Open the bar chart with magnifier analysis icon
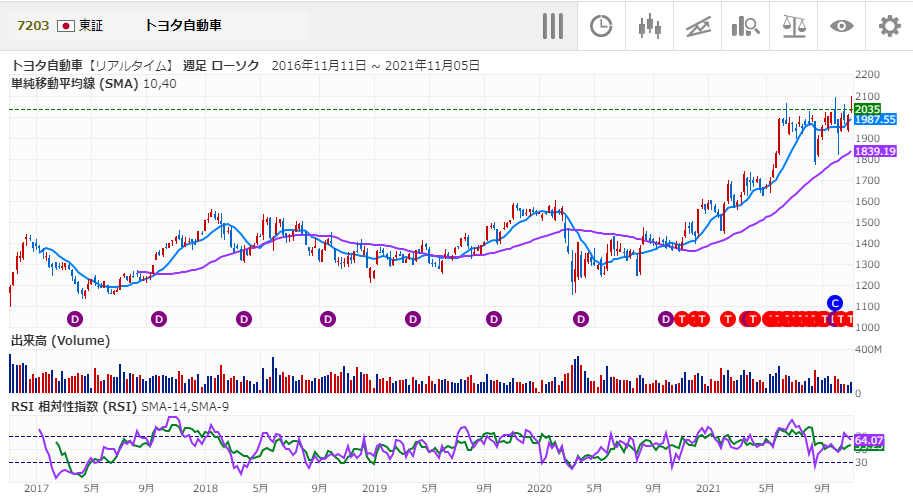The width and height of the screenshot is (913, 503). pos(745,26)
